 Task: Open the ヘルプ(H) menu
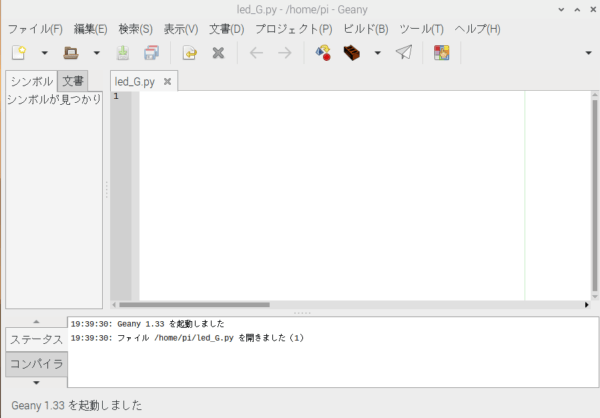pyautogui.click(x=478, y=29)
